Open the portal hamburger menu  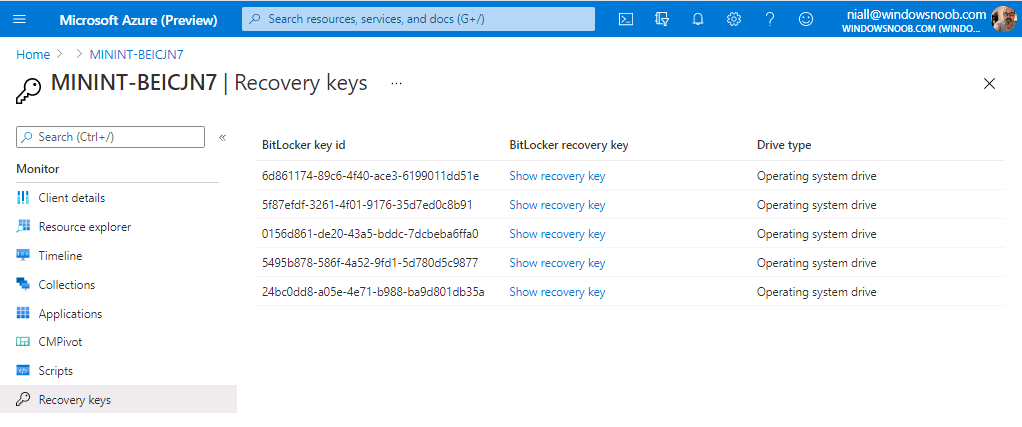click(20, 19)
